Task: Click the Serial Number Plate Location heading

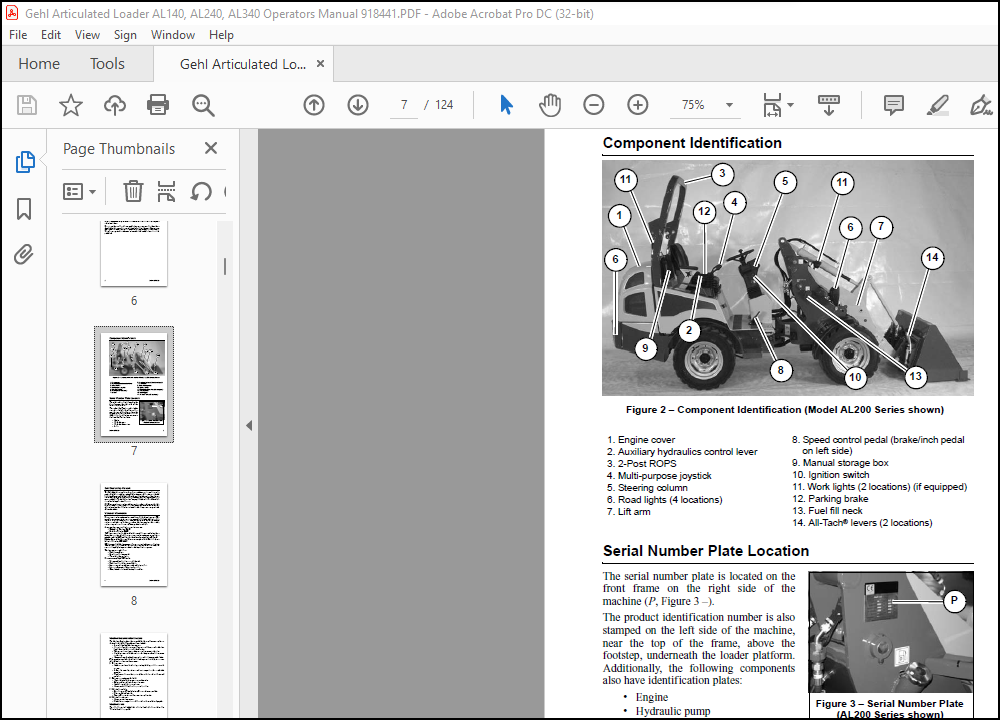Action: [x=706, y=551]
